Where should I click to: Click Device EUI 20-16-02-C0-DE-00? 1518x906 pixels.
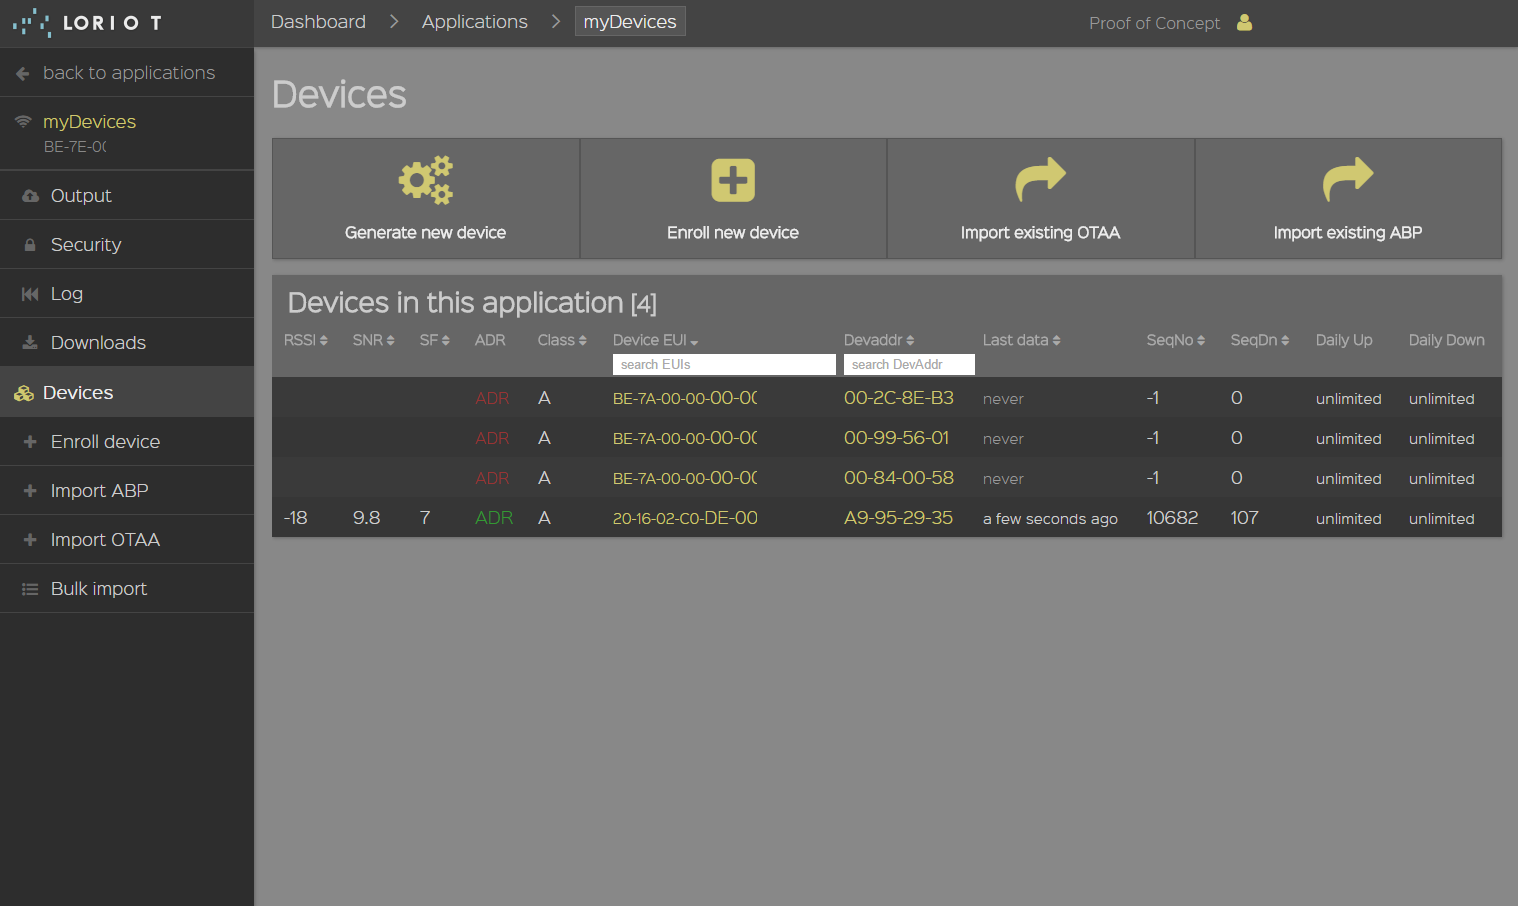tap(685, 518)
